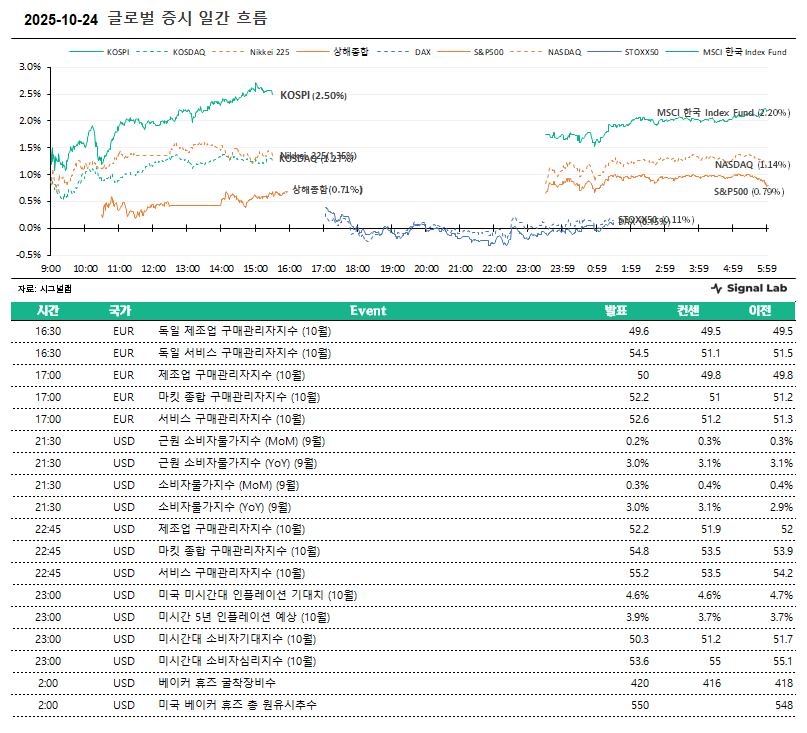The image size is (807, 733).
Task: Click the KOSPI (2.50%) line end label
Action: [x=312, y=96]
